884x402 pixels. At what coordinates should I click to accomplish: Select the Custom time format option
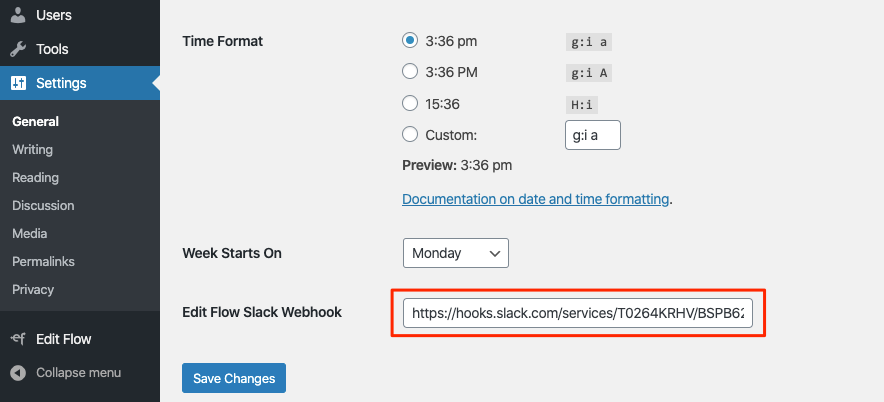pos(410,135)
